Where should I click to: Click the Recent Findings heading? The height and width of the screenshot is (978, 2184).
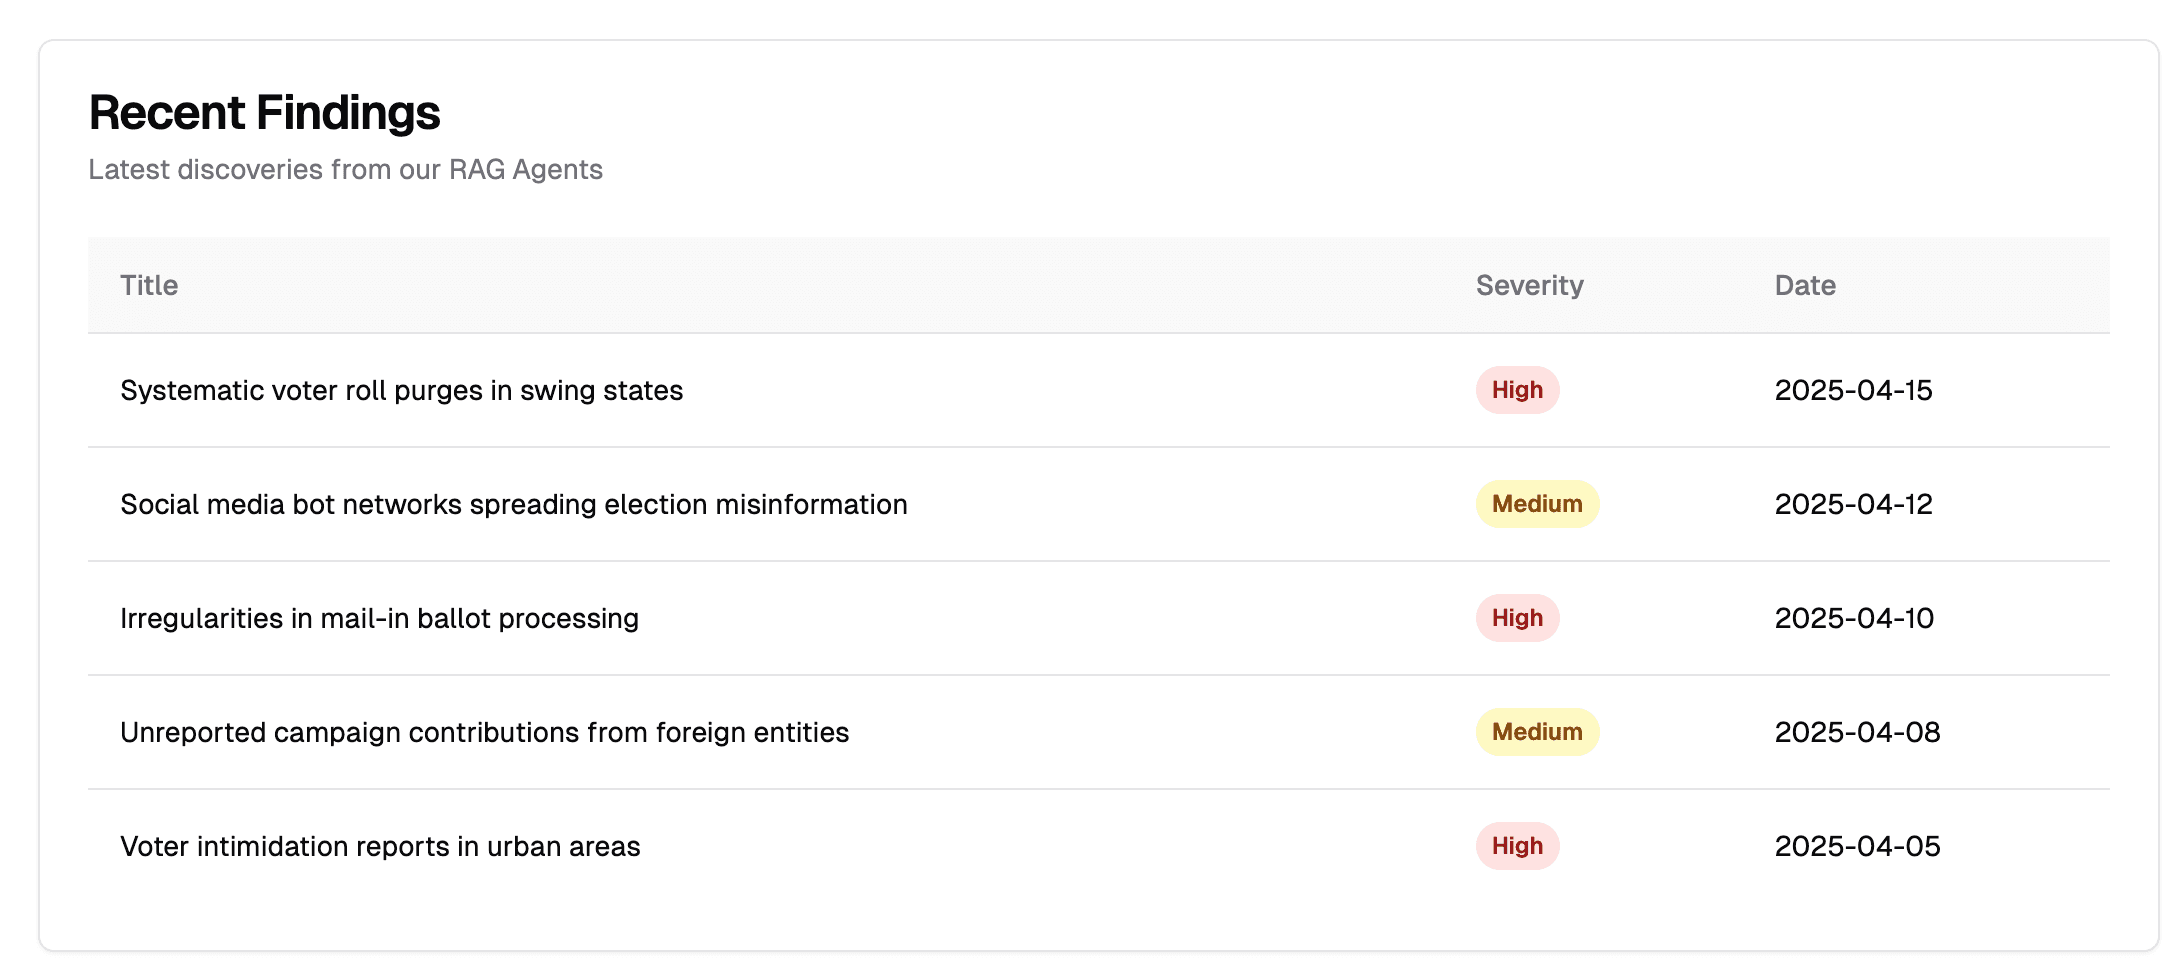pyautogui.click(x=264, y=113)
